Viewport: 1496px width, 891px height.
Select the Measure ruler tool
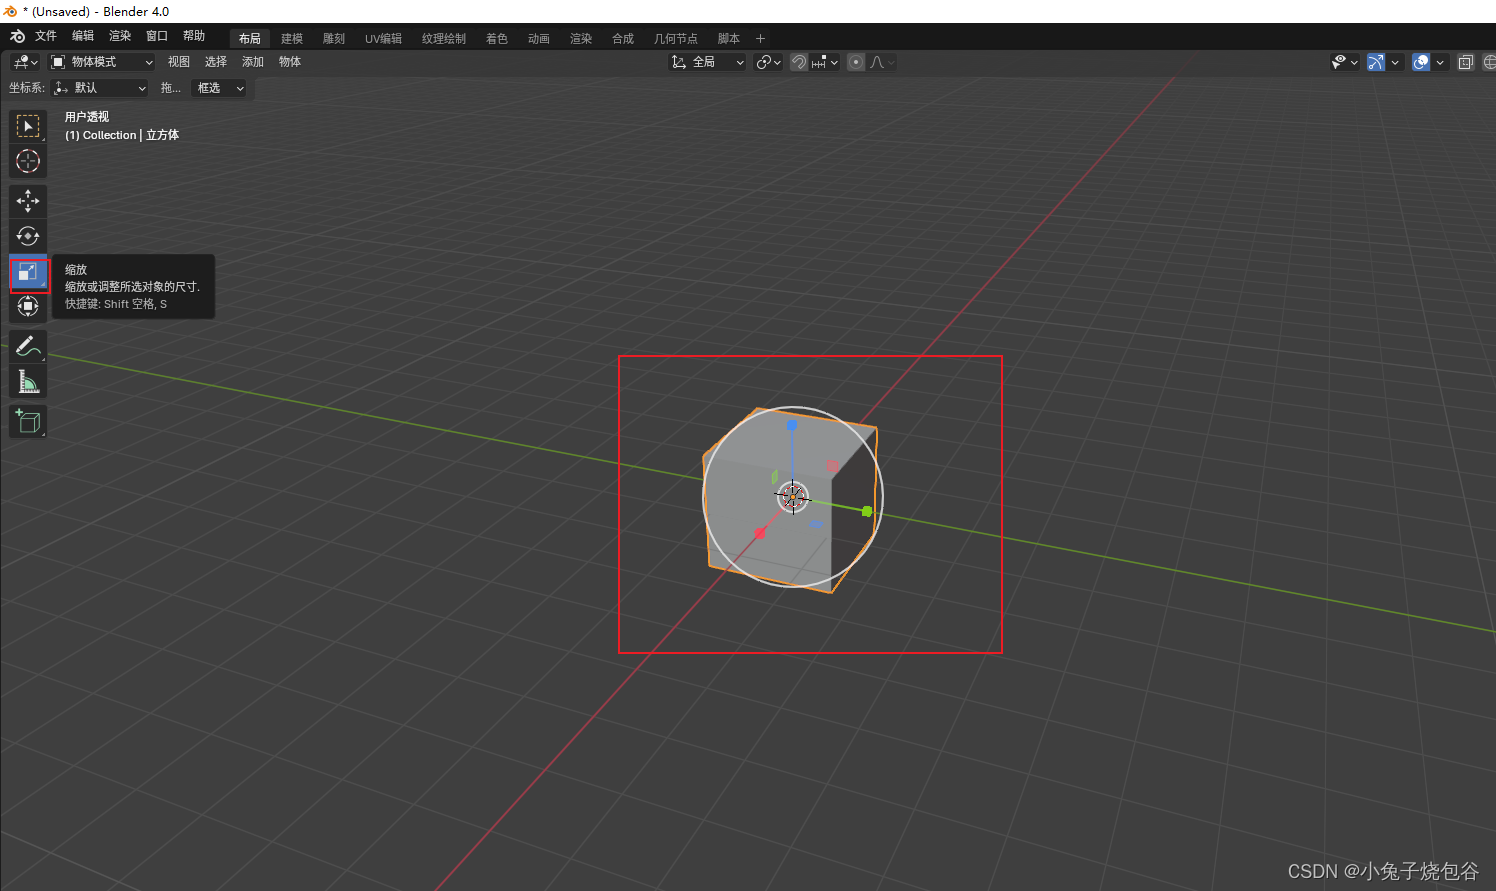[28, 382]
